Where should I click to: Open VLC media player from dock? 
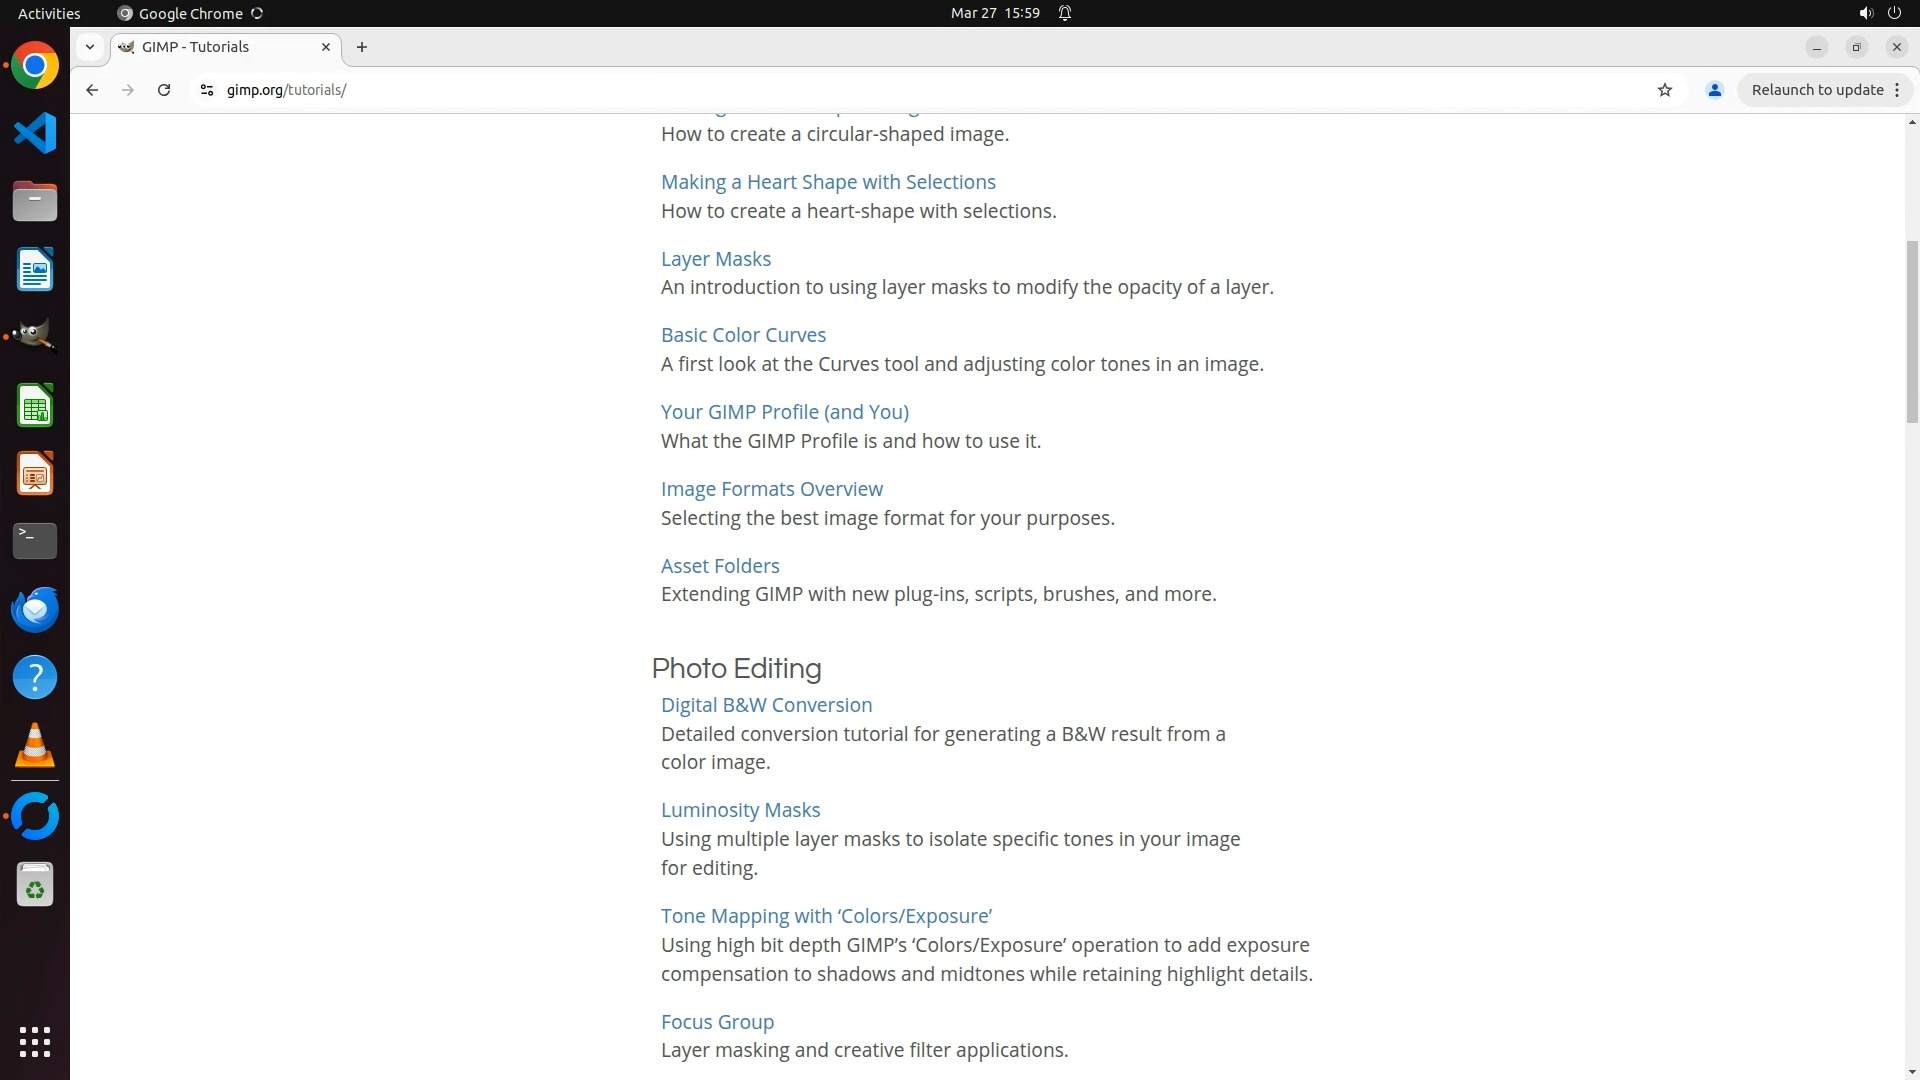pos(35,746)
